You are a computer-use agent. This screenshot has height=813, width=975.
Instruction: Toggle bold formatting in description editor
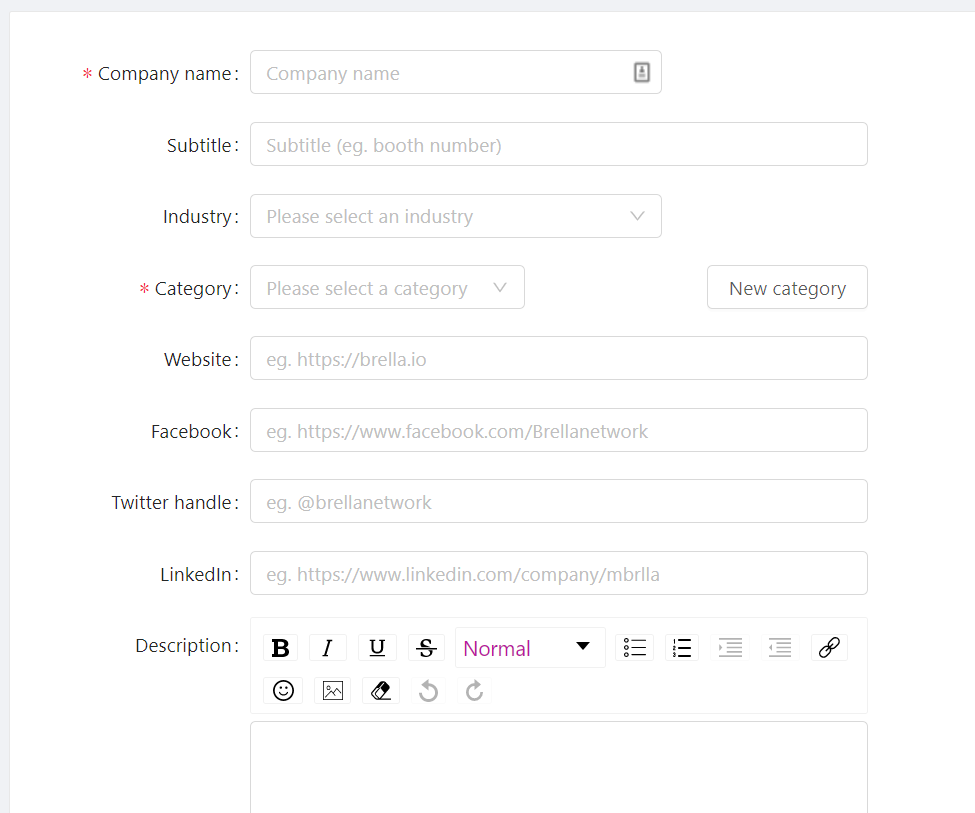280,648
